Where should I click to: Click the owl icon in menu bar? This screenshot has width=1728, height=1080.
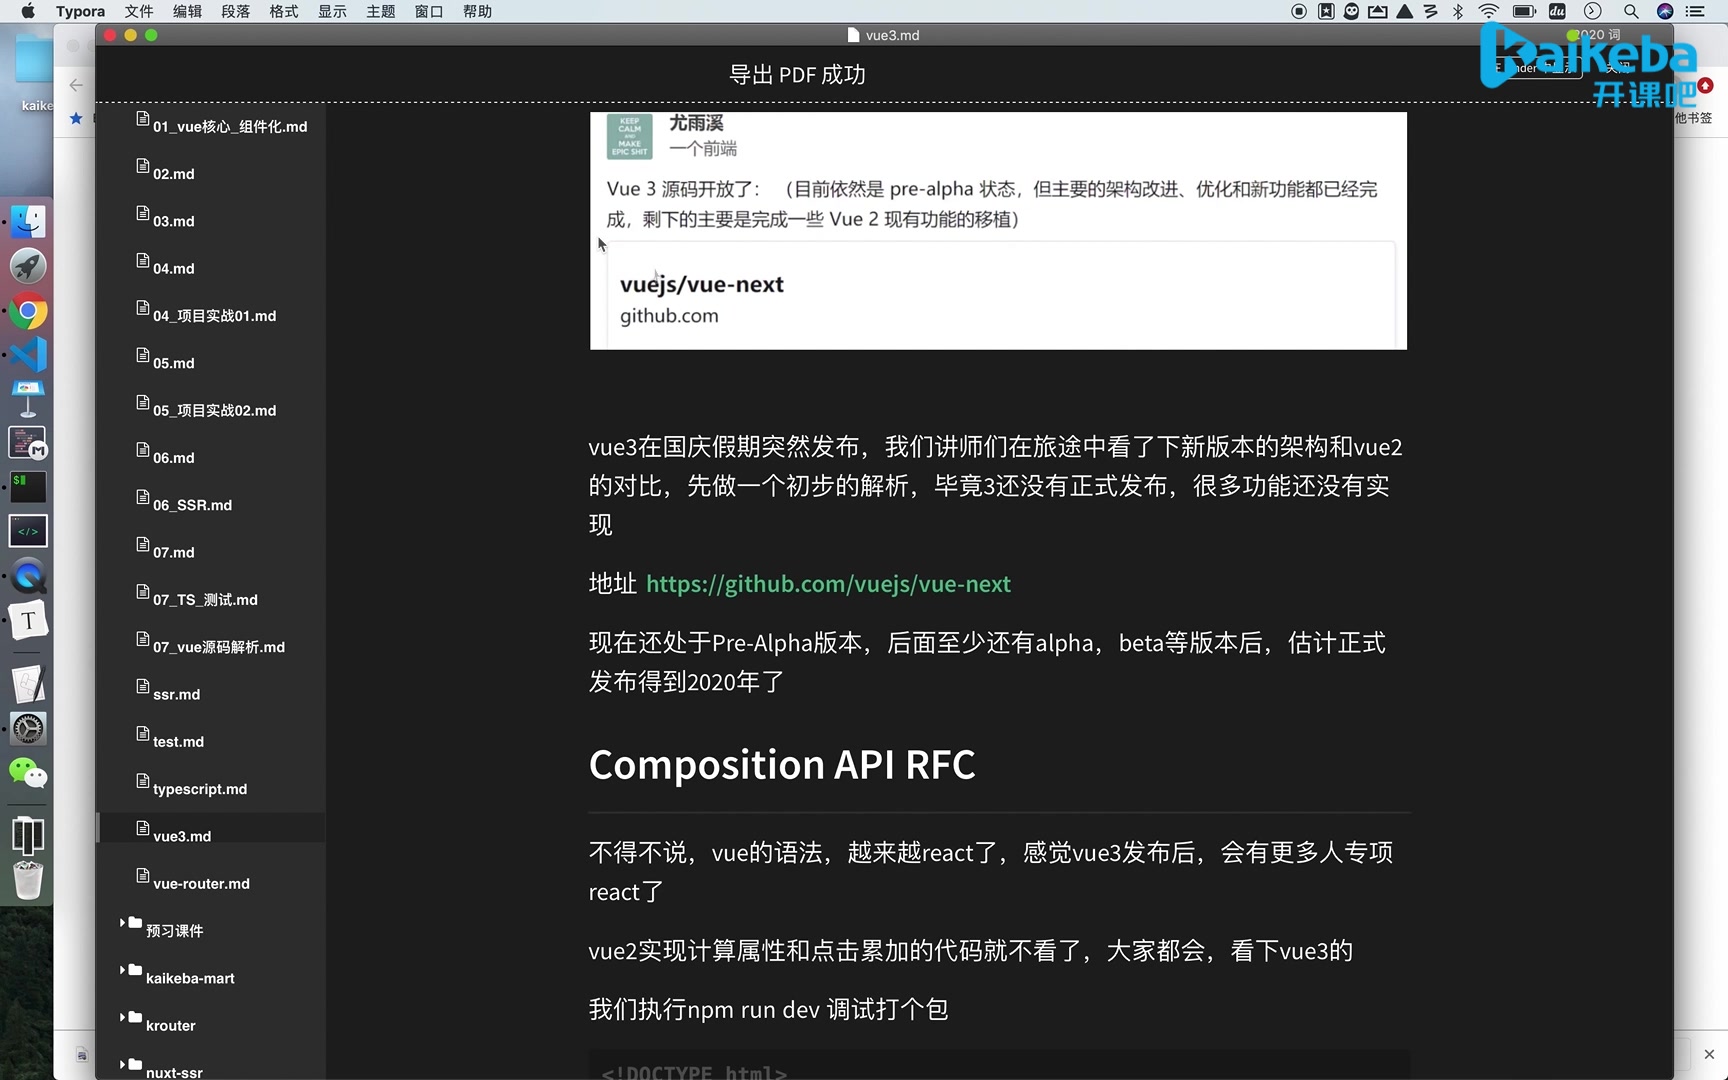pos(1351,11)
